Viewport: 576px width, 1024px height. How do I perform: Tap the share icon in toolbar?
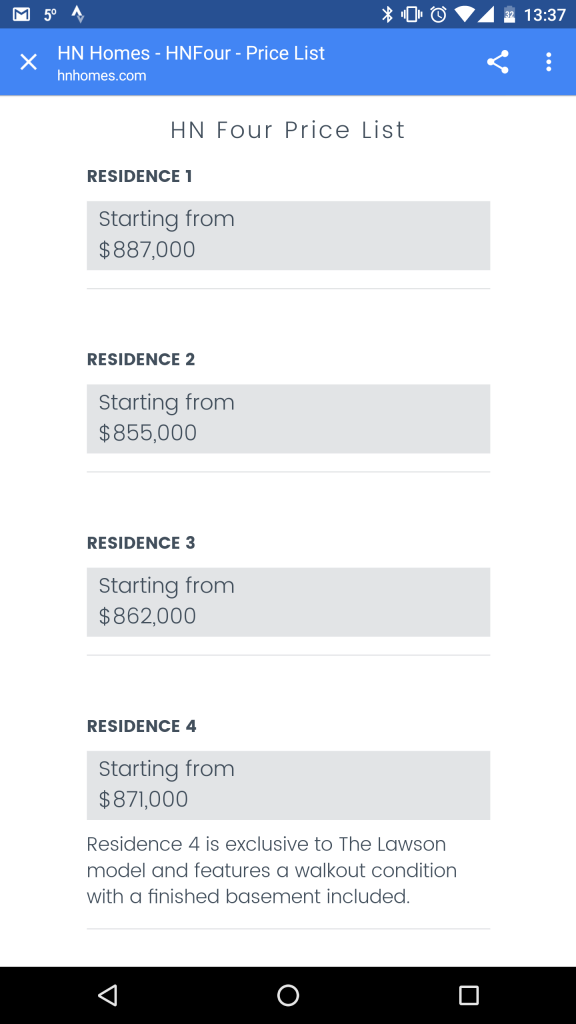pyautogui.click(x=498, y=62)
